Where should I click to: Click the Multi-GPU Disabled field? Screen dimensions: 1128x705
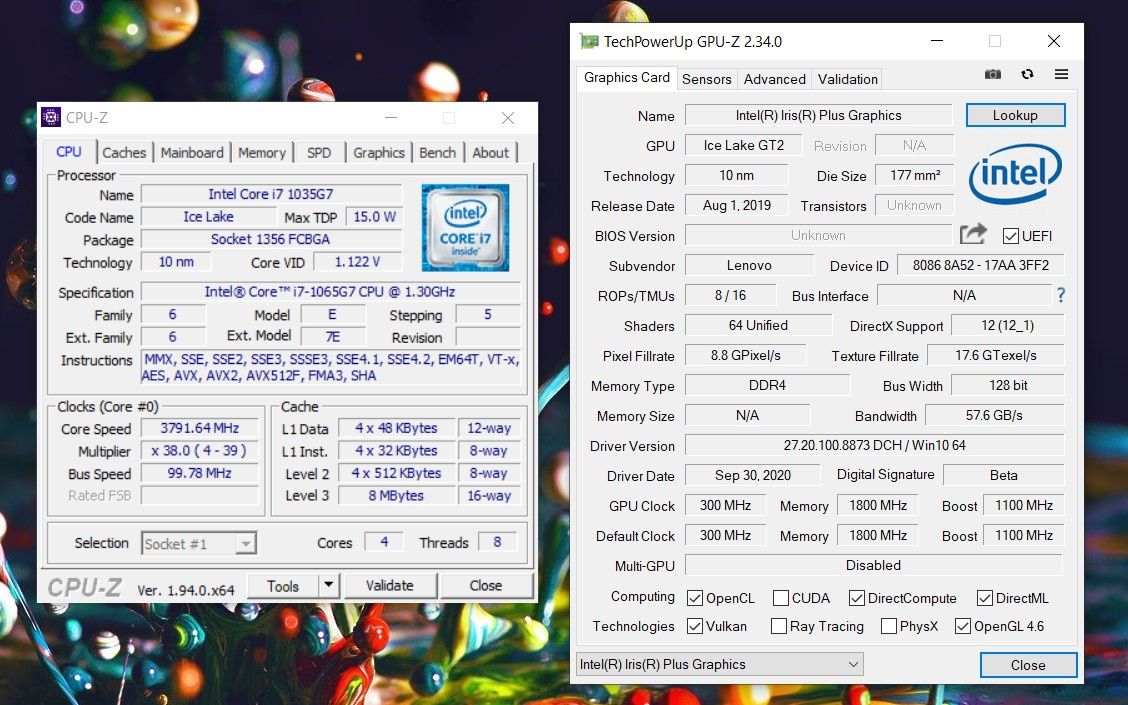tap(873, 565)
